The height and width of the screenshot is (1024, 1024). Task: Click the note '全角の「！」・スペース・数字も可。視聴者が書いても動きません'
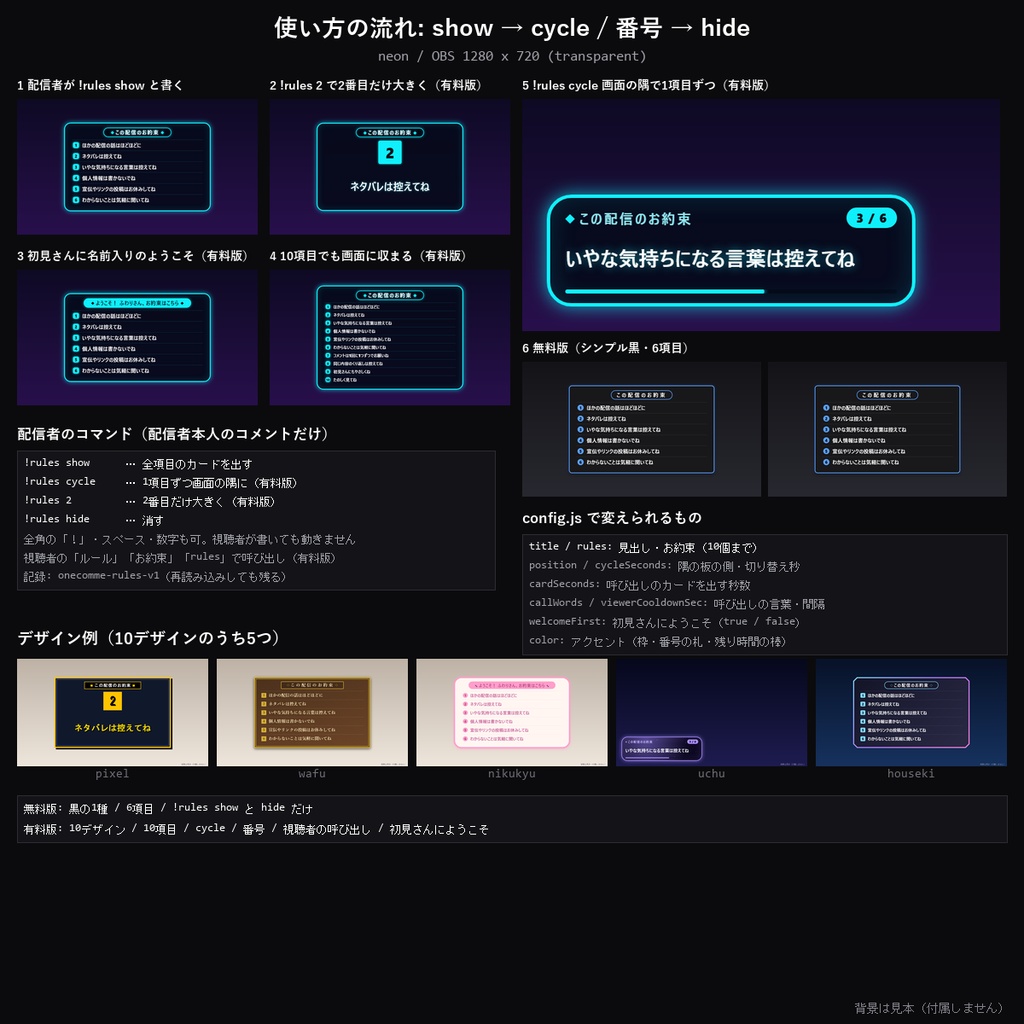coord(189,539)
